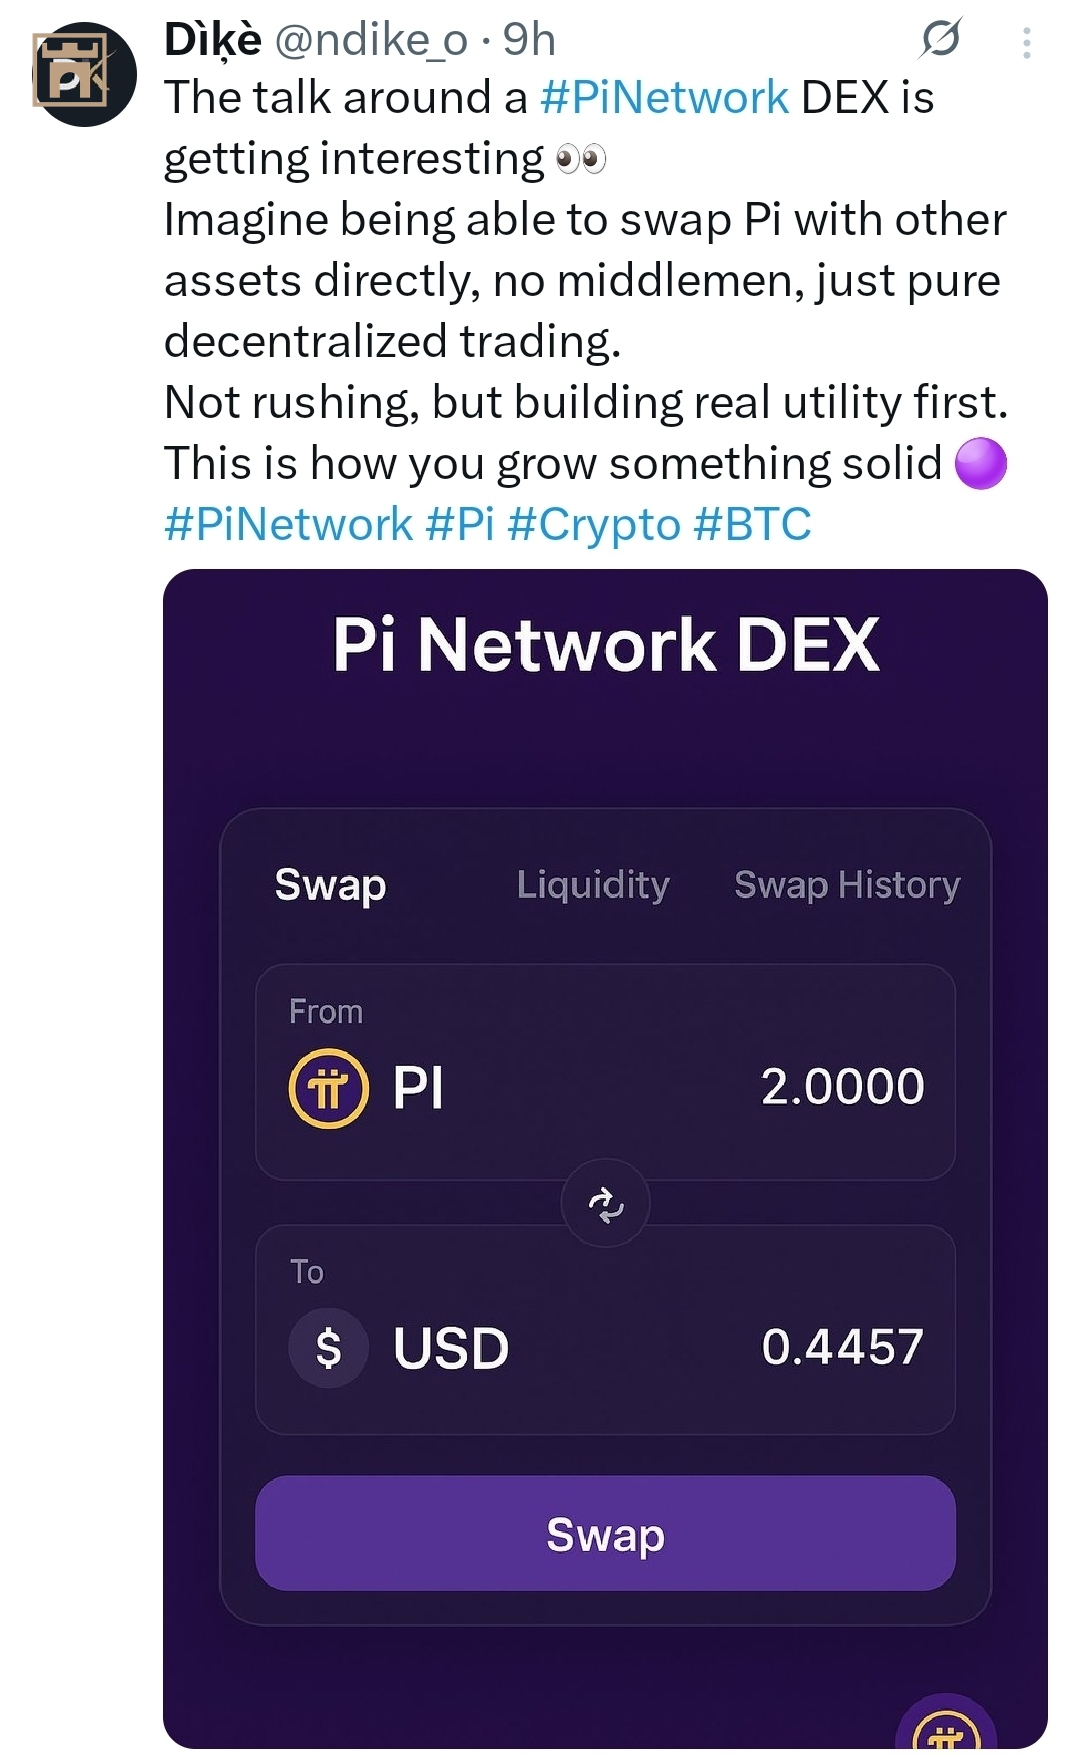Viewport: 1080px width, 1755px height.
Task: Open the #Crypto hashtag link
Action: coord(594,524)
